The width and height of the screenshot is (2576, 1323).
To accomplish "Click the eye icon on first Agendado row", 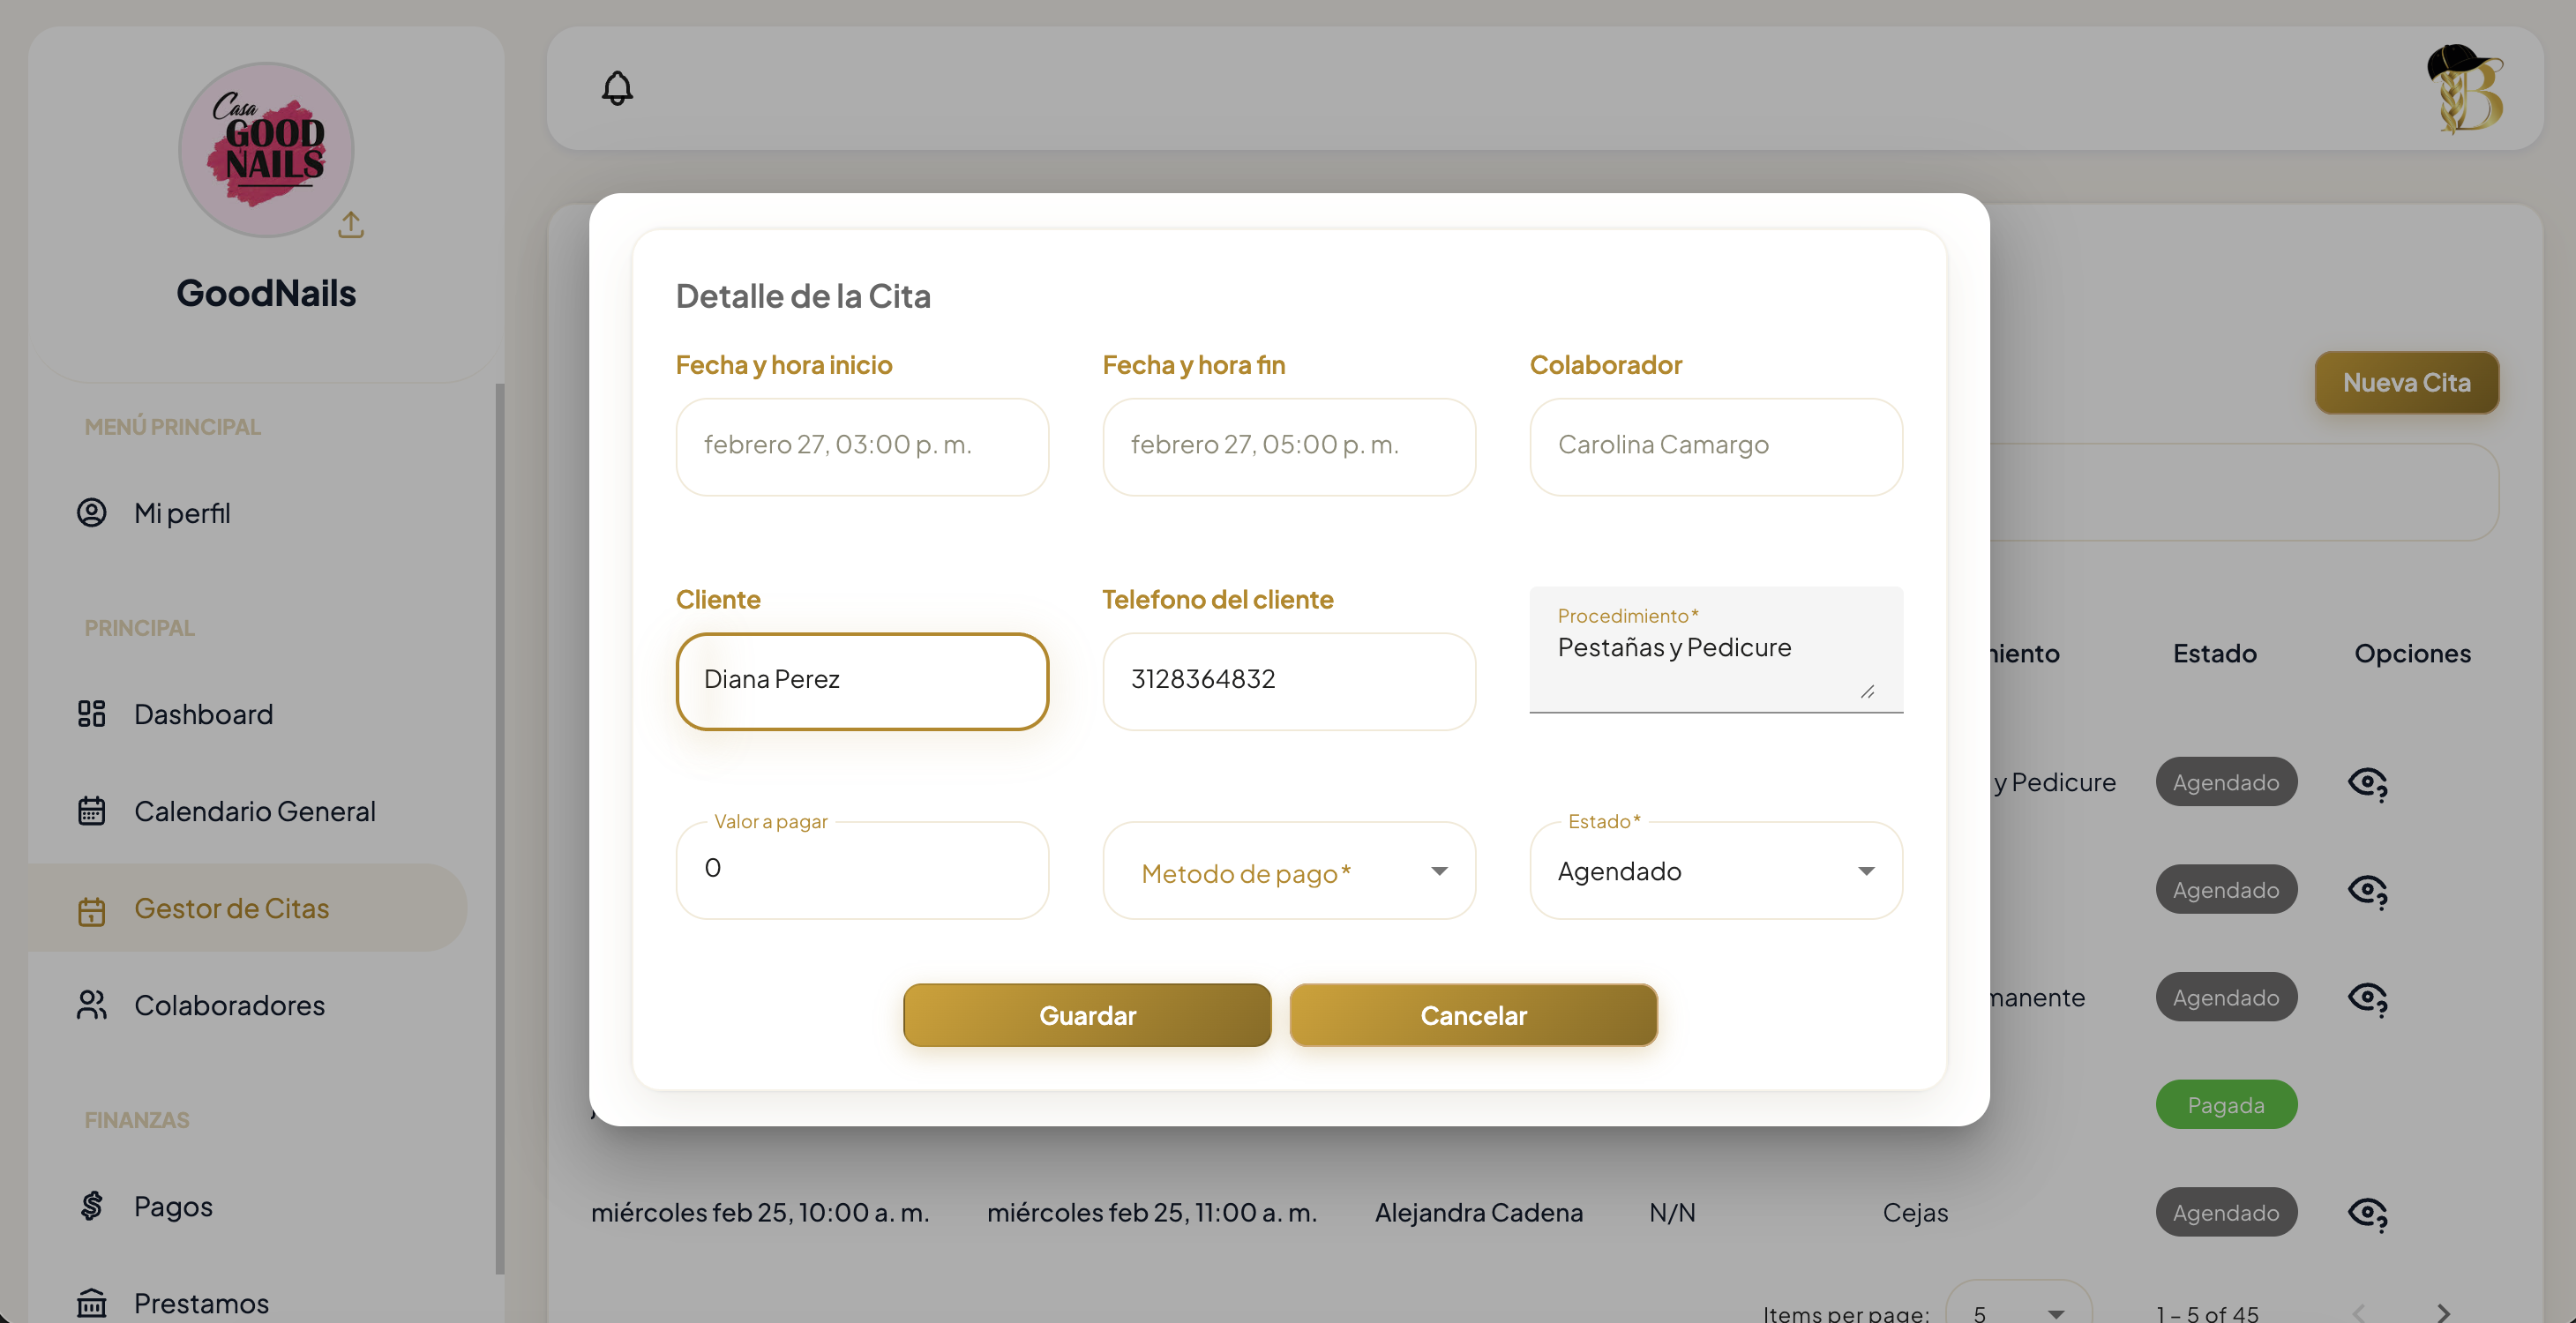I will [2367, 782].
